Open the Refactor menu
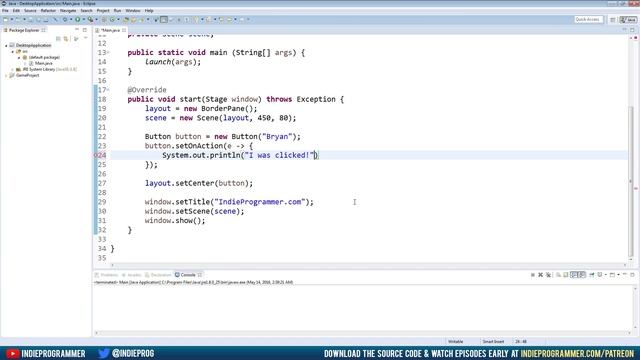Viewport: 640px width, 360px height. tap(48, 11)
